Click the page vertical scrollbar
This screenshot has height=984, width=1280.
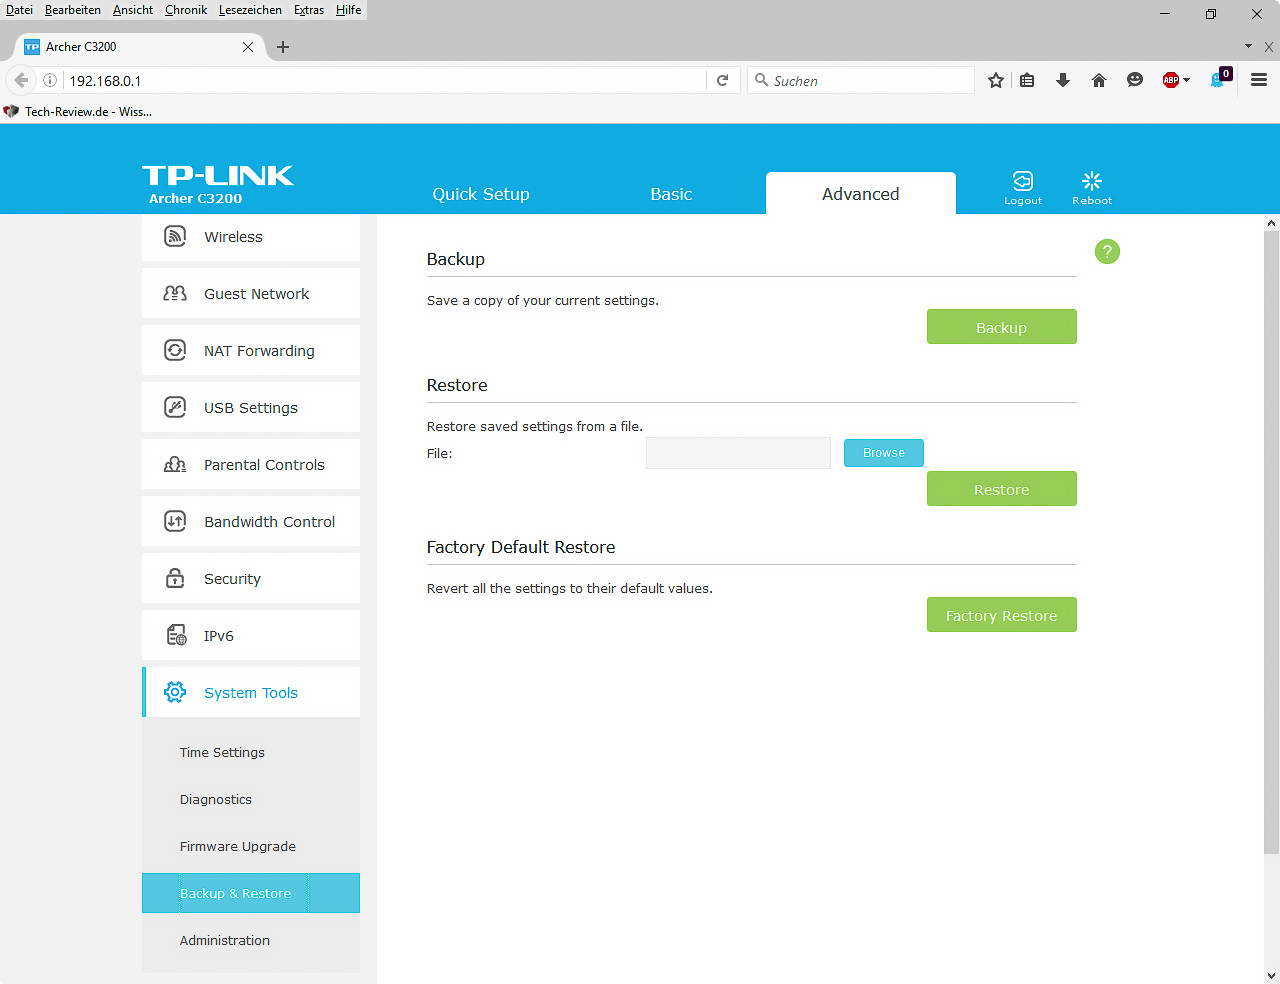pos(1271,540)
